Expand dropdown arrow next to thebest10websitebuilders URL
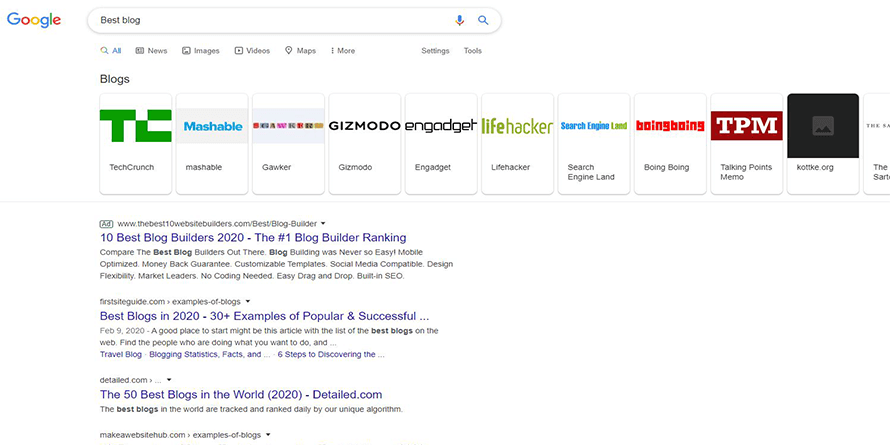This screenshot has width=890, height=445. point(323,224)
